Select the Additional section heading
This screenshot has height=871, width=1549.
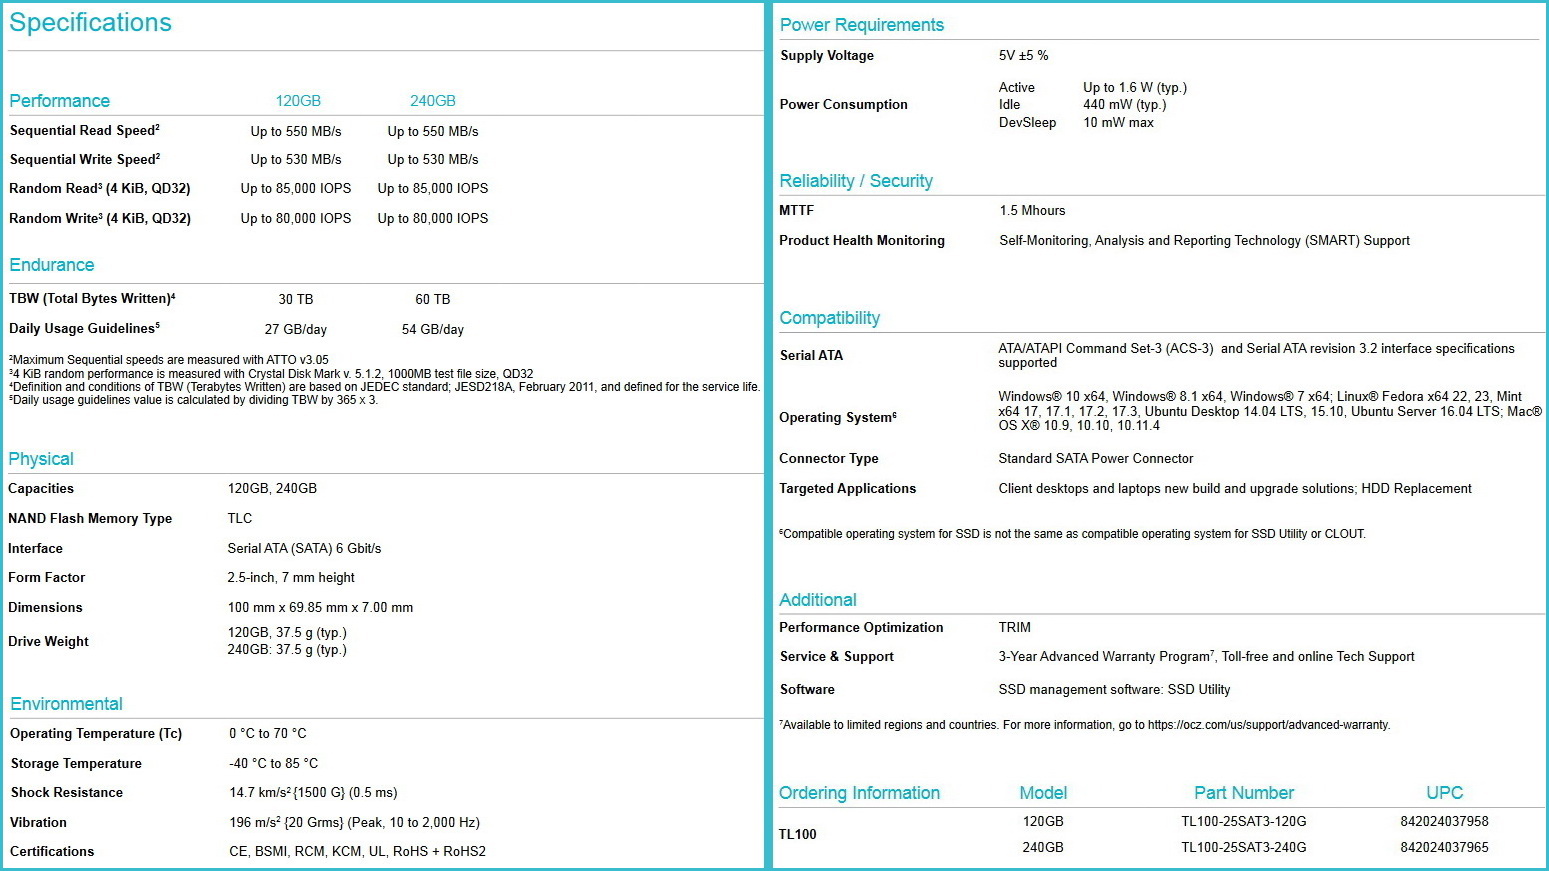(x=818, y=600)
